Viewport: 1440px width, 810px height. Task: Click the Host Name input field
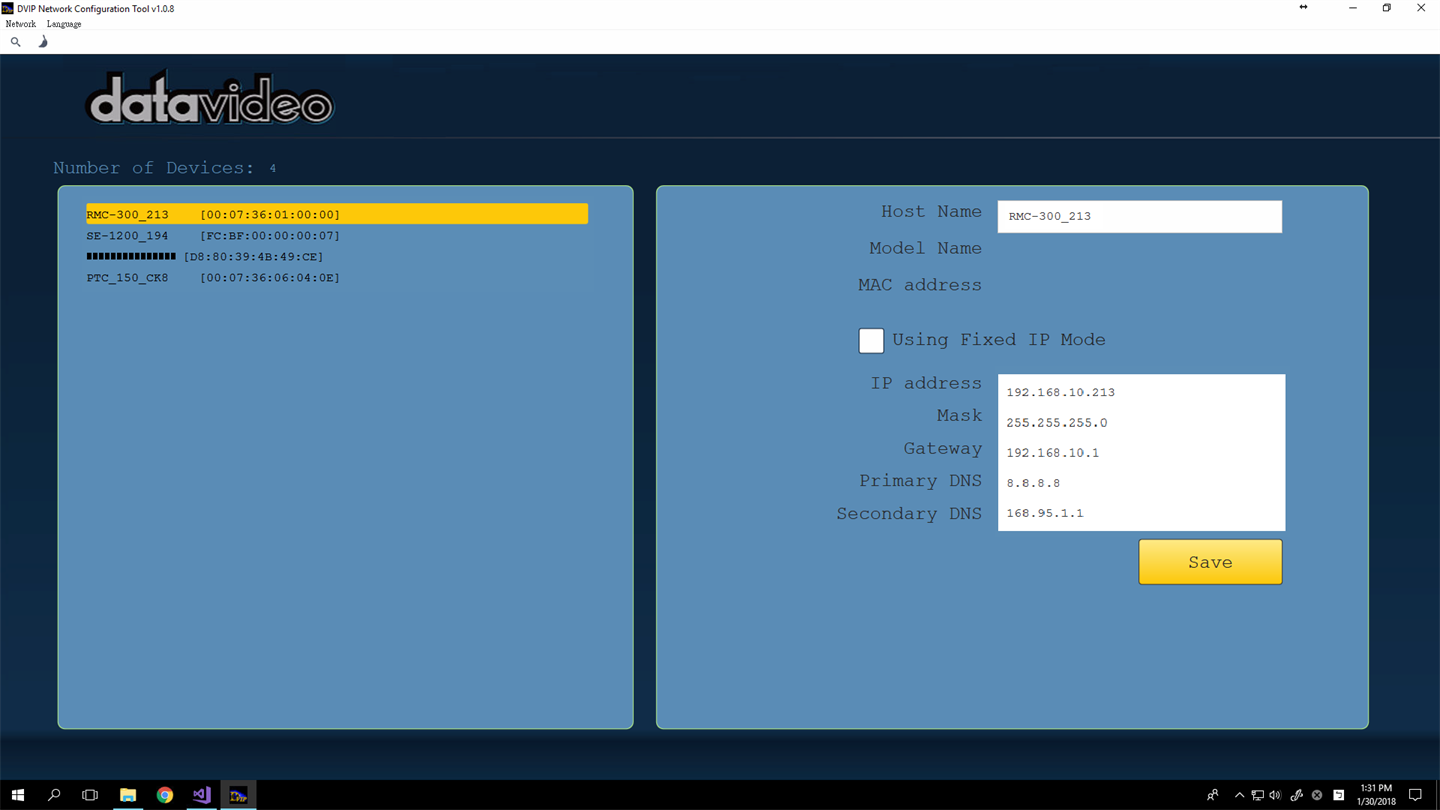click(x=1139, y=216)
